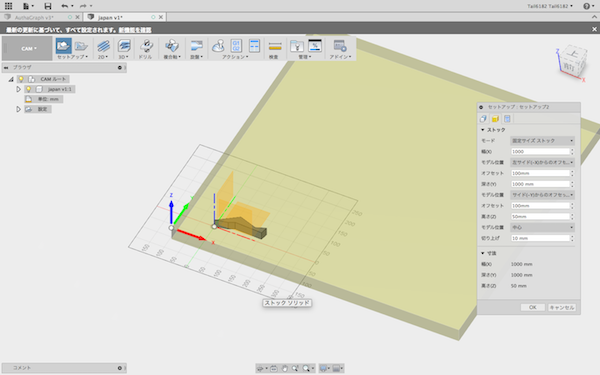Screen dimensions: 600x375
Task: Click the Simulate joystick icon
Action: 218,46
